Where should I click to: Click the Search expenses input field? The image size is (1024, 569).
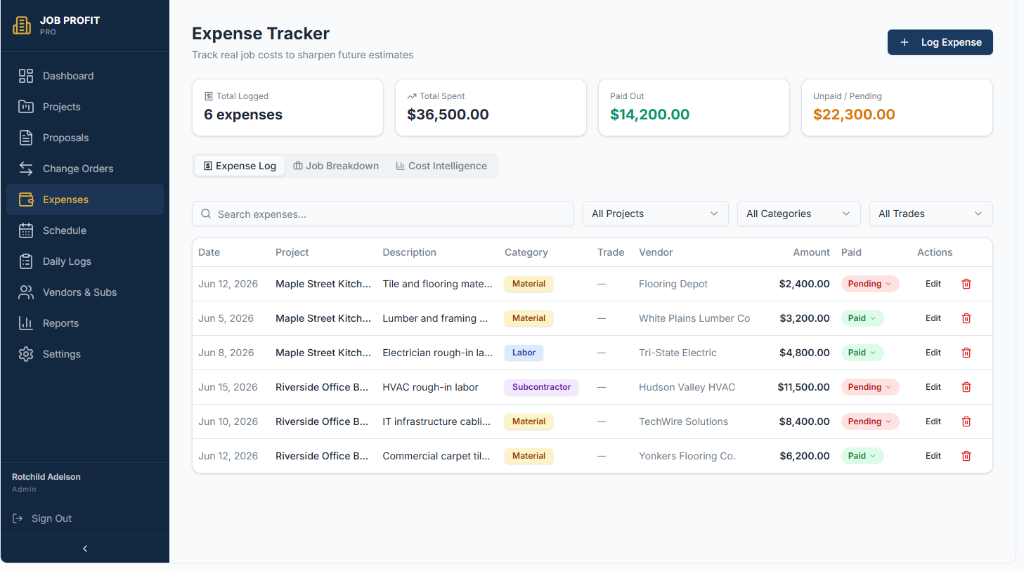pos(383,214)
